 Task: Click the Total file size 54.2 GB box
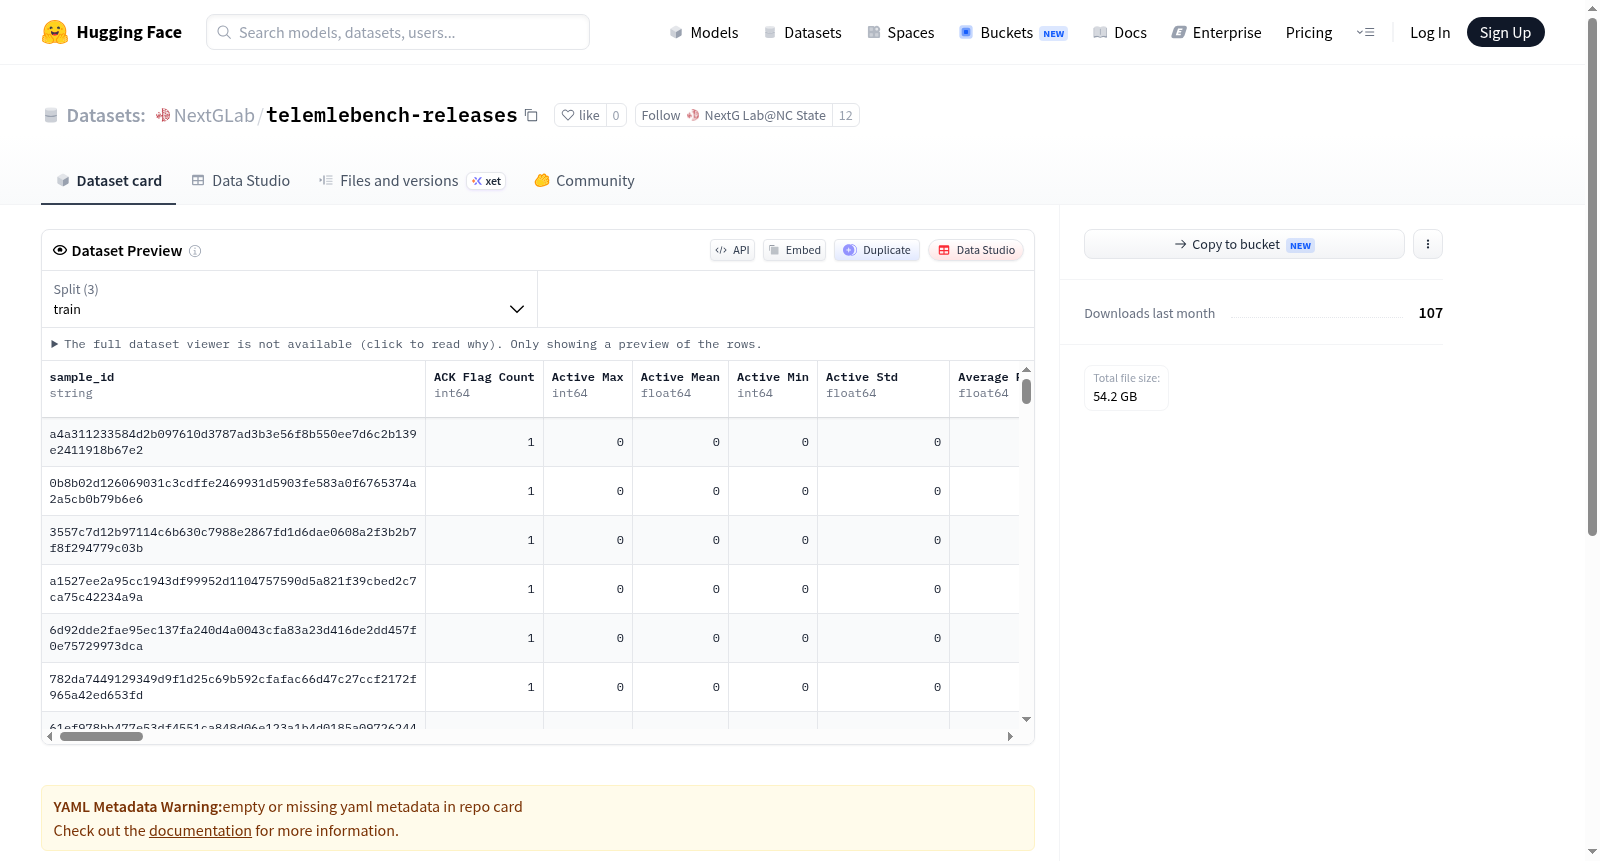[x=1126, y=388]
